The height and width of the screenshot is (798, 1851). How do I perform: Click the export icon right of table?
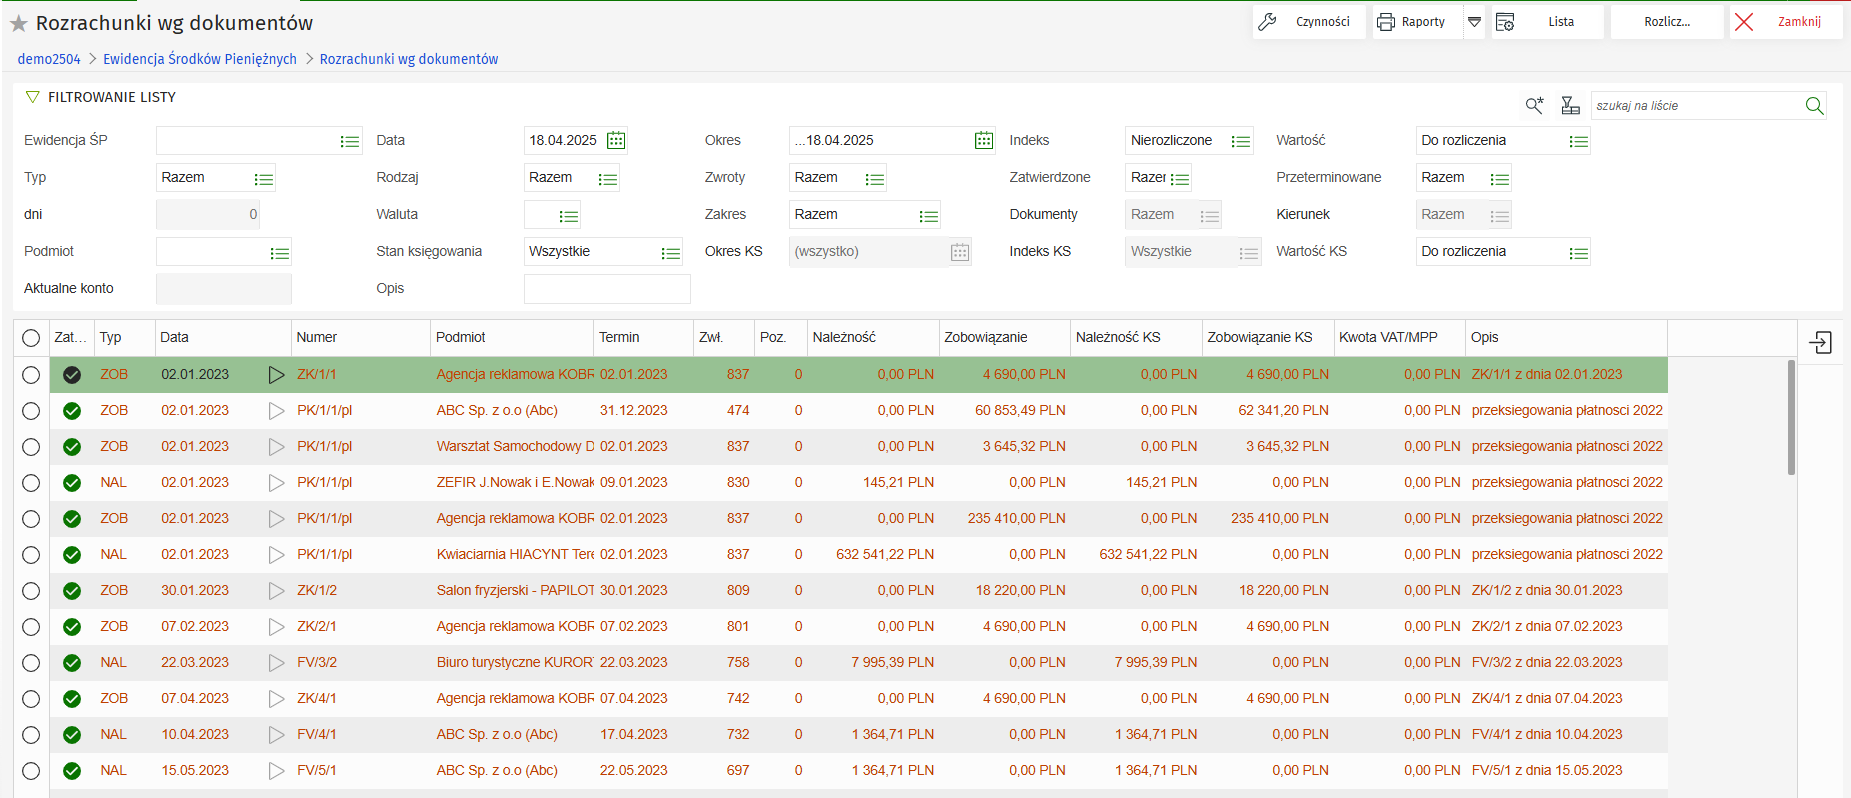tap(1820, 343)
